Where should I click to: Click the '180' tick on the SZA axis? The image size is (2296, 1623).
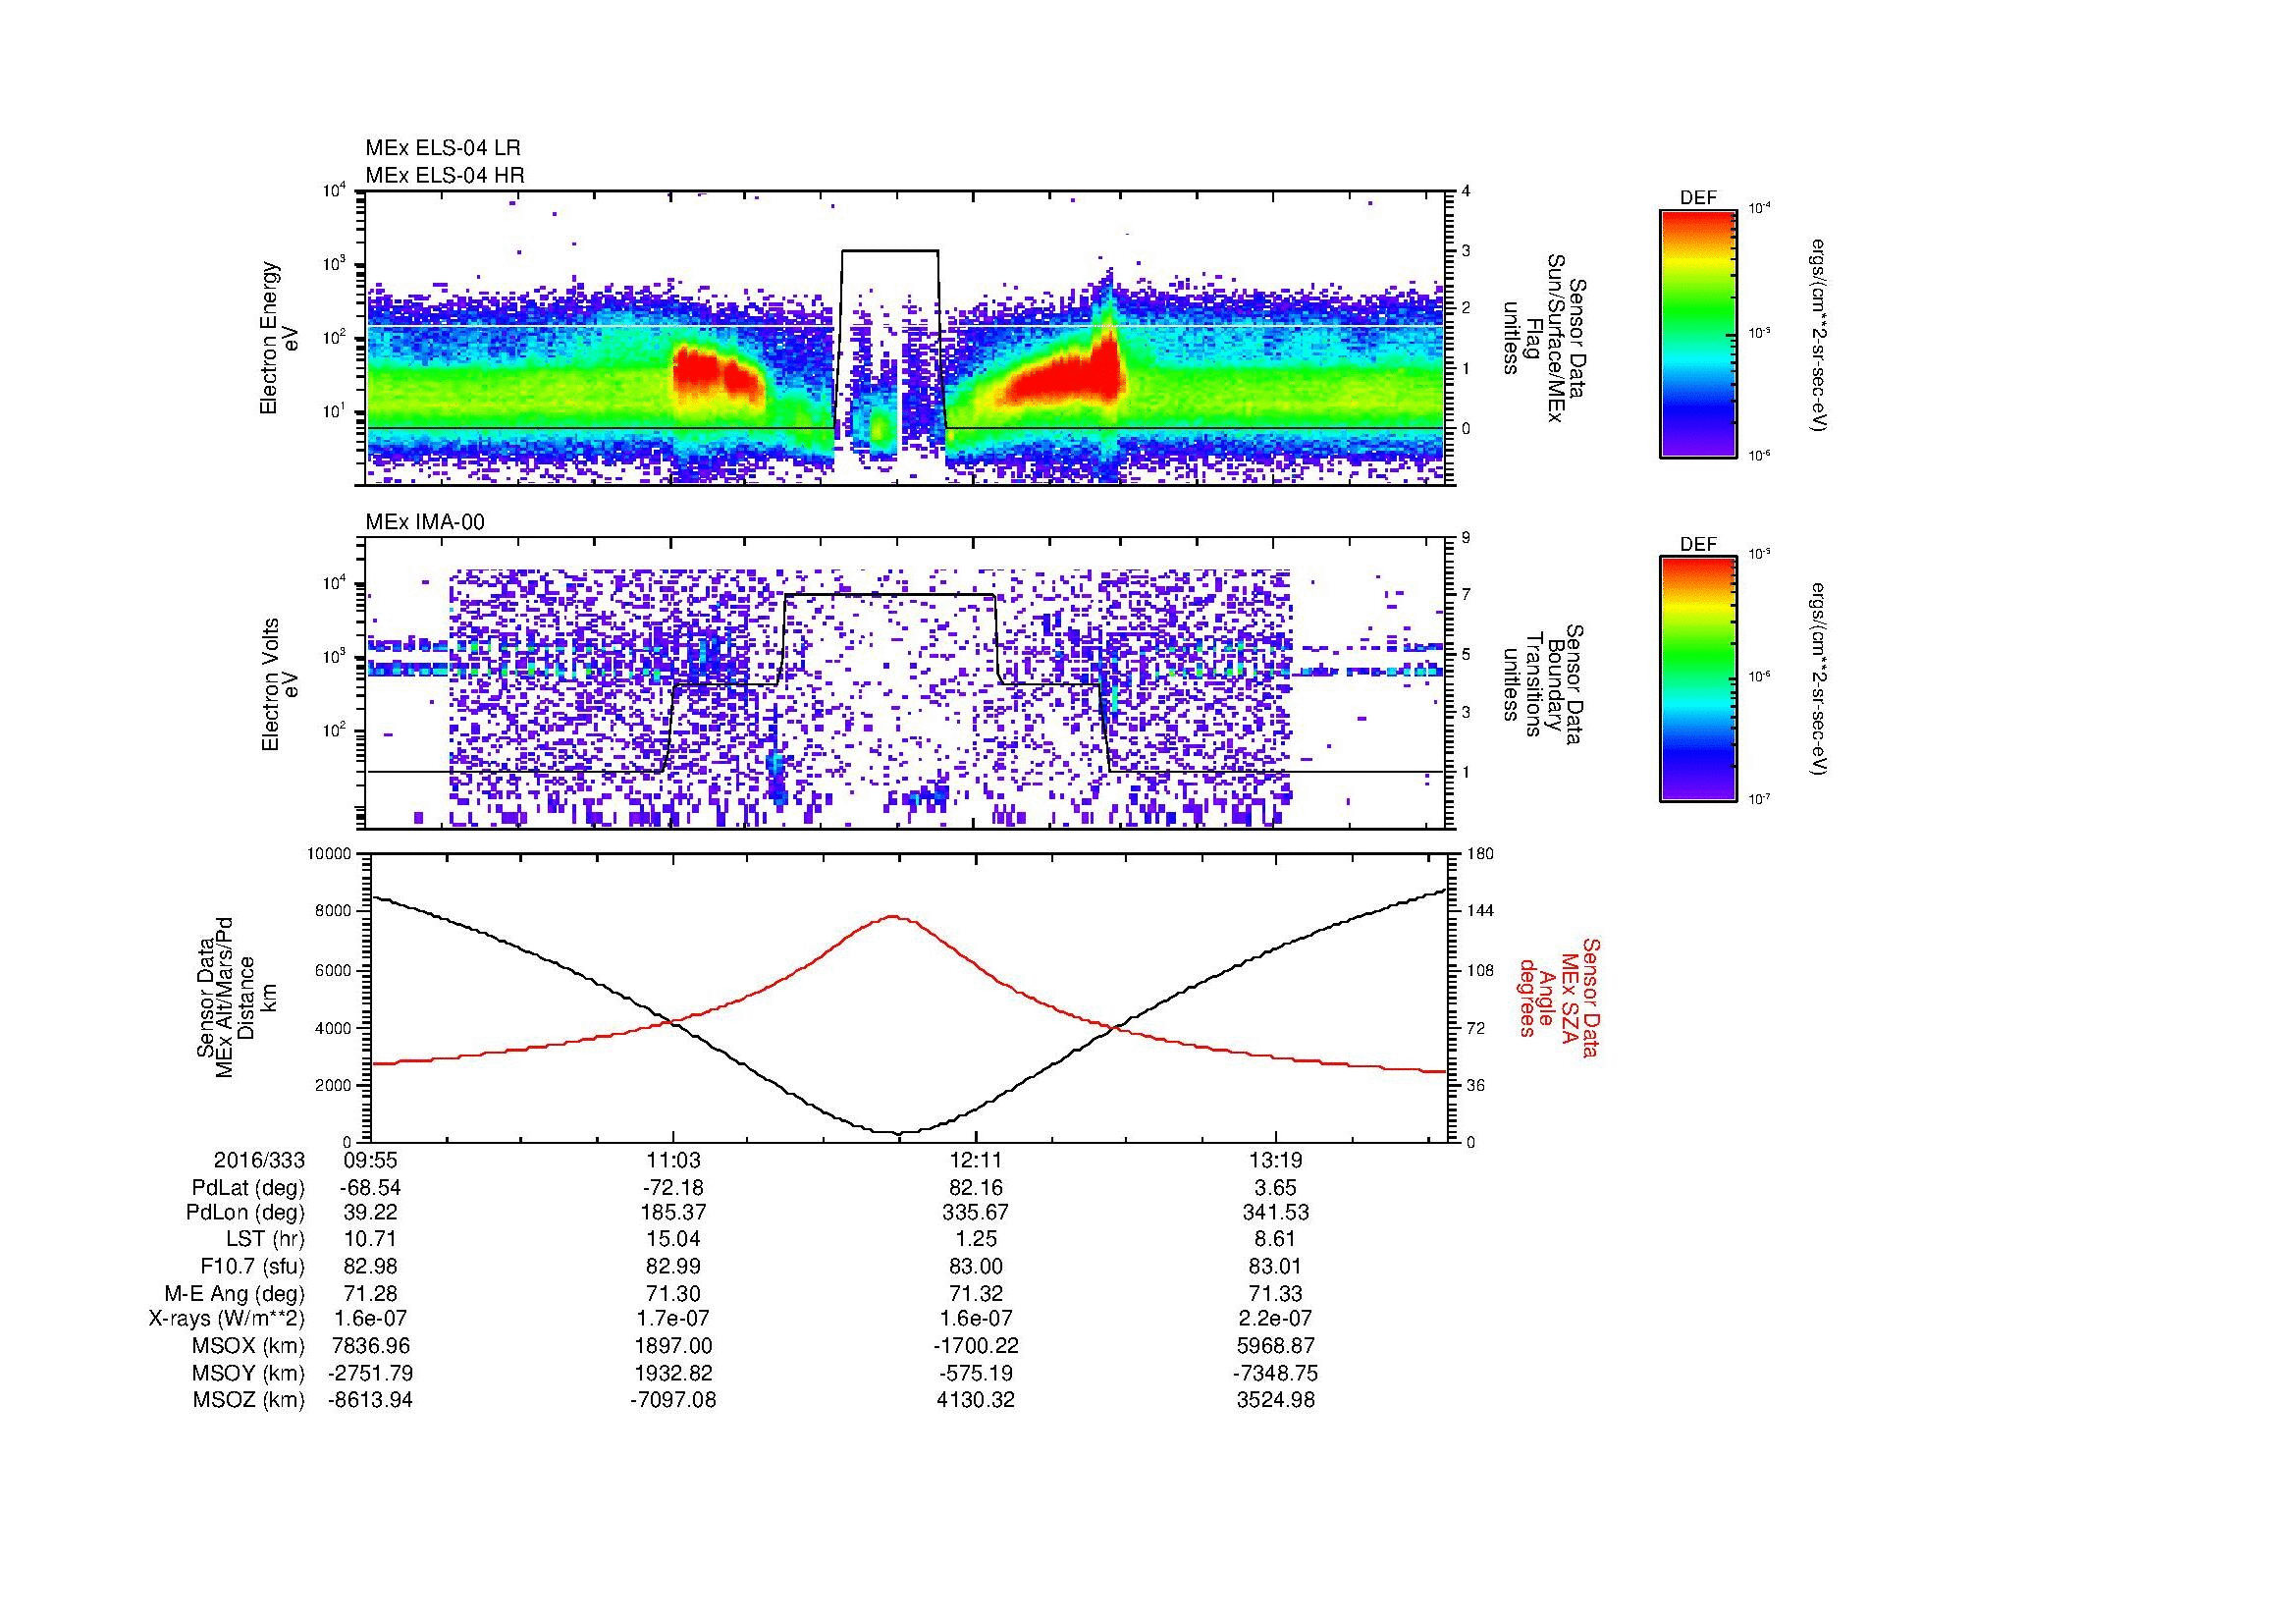1481,854
